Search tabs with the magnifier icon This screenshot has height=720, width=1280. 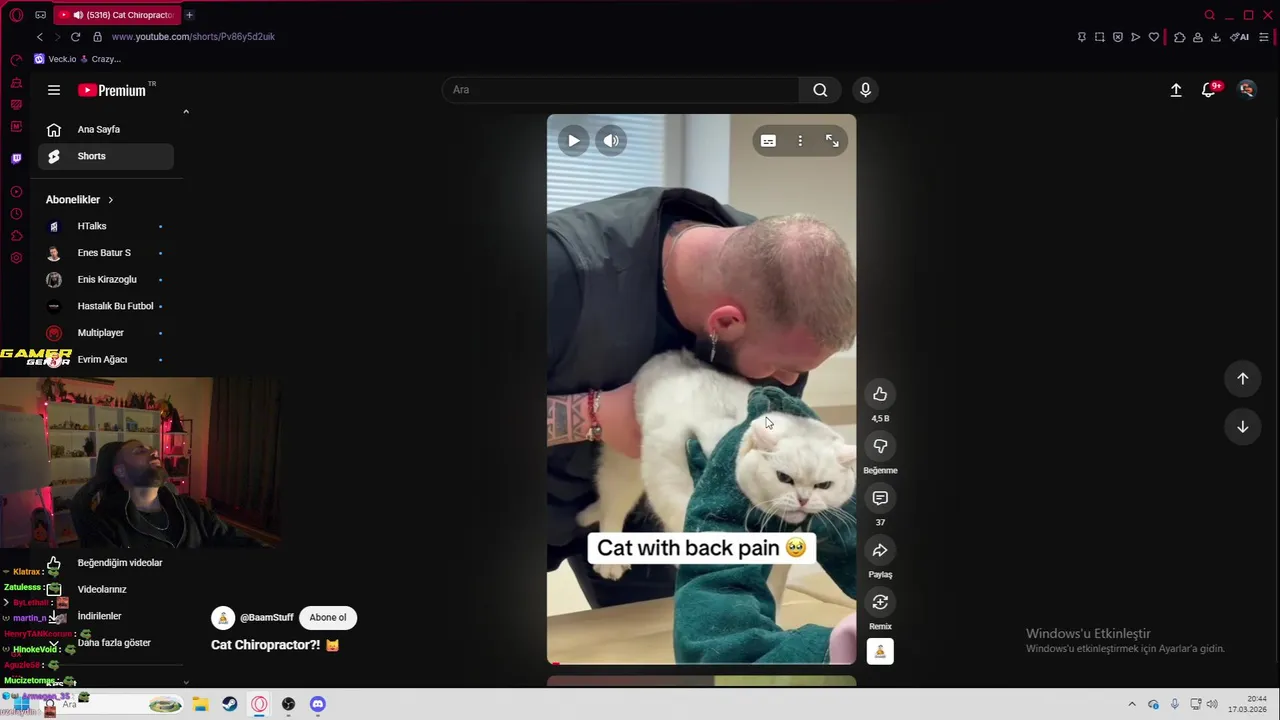1209,15
